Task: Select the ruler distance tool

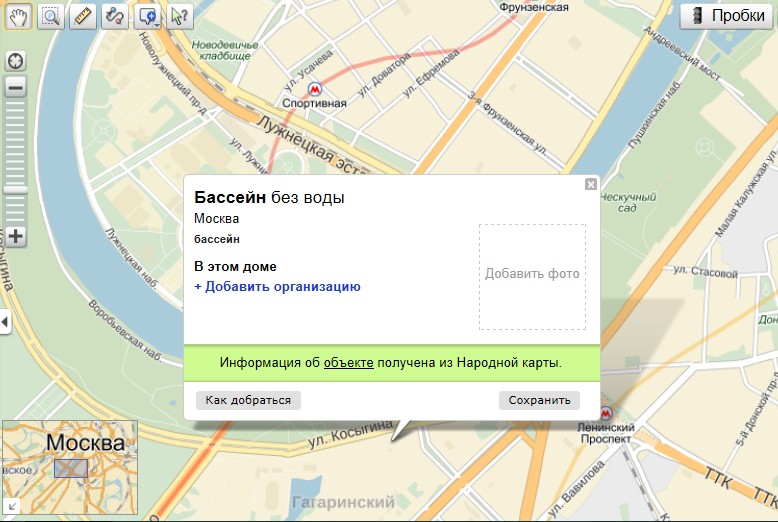Action: coord(83,17)
